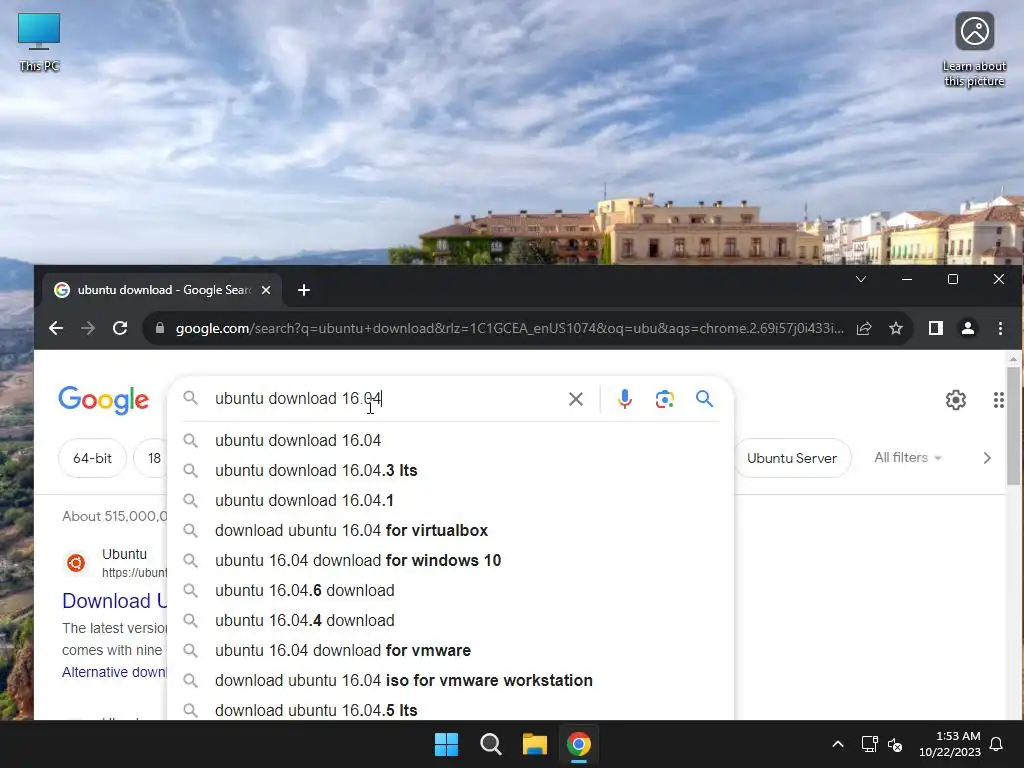Select the This PC desktop icon
This screenshot has width=1024, height=768.
pyautogui.click(x=39, y=42)
